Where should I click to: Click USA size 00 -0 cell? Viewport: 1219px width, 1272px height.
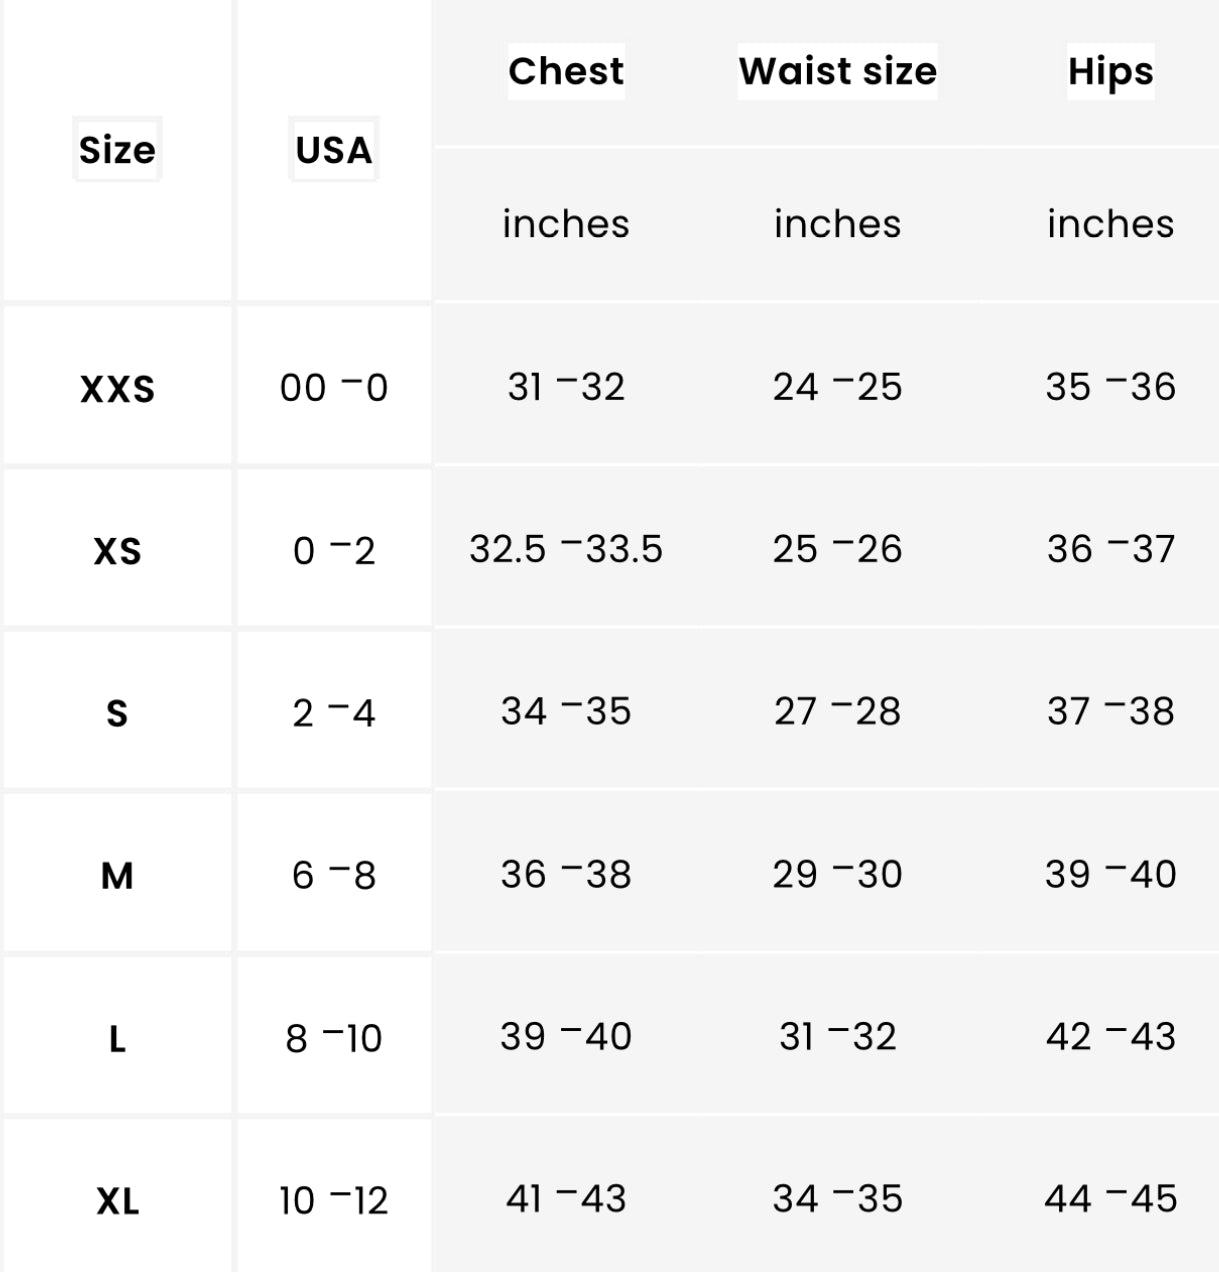point(333,388)
